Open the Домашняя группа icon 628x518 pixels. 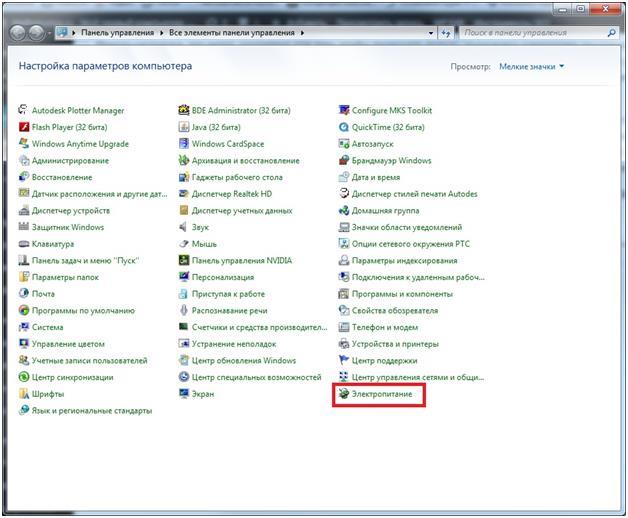point(344,210)
